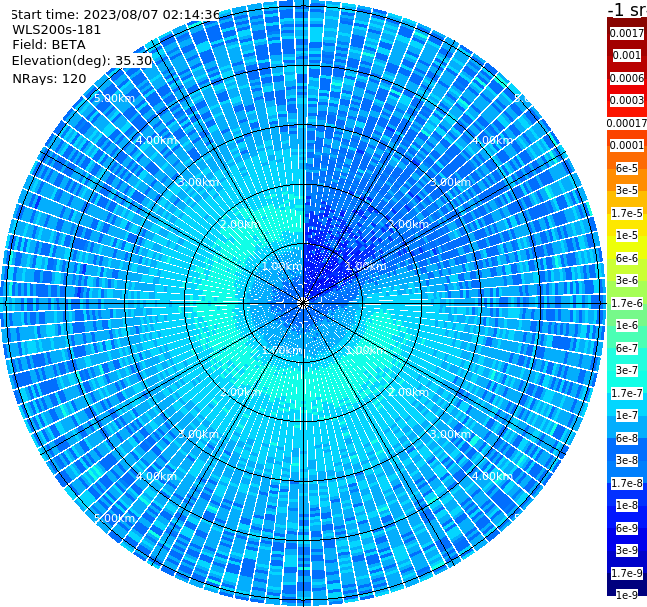This screenshot has width=647, height=607.
Task: Click the 1.7e-6 colorbar label
Action: click(x=627, y=303)
